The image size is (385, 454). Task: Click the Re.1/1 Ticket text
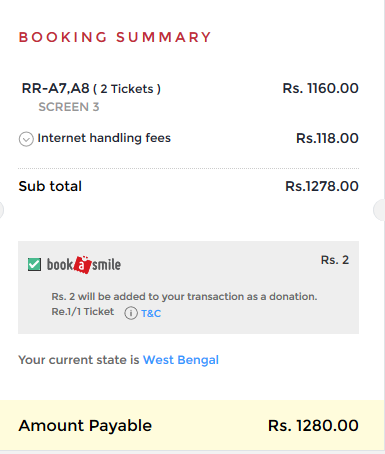tap(83, 312)
